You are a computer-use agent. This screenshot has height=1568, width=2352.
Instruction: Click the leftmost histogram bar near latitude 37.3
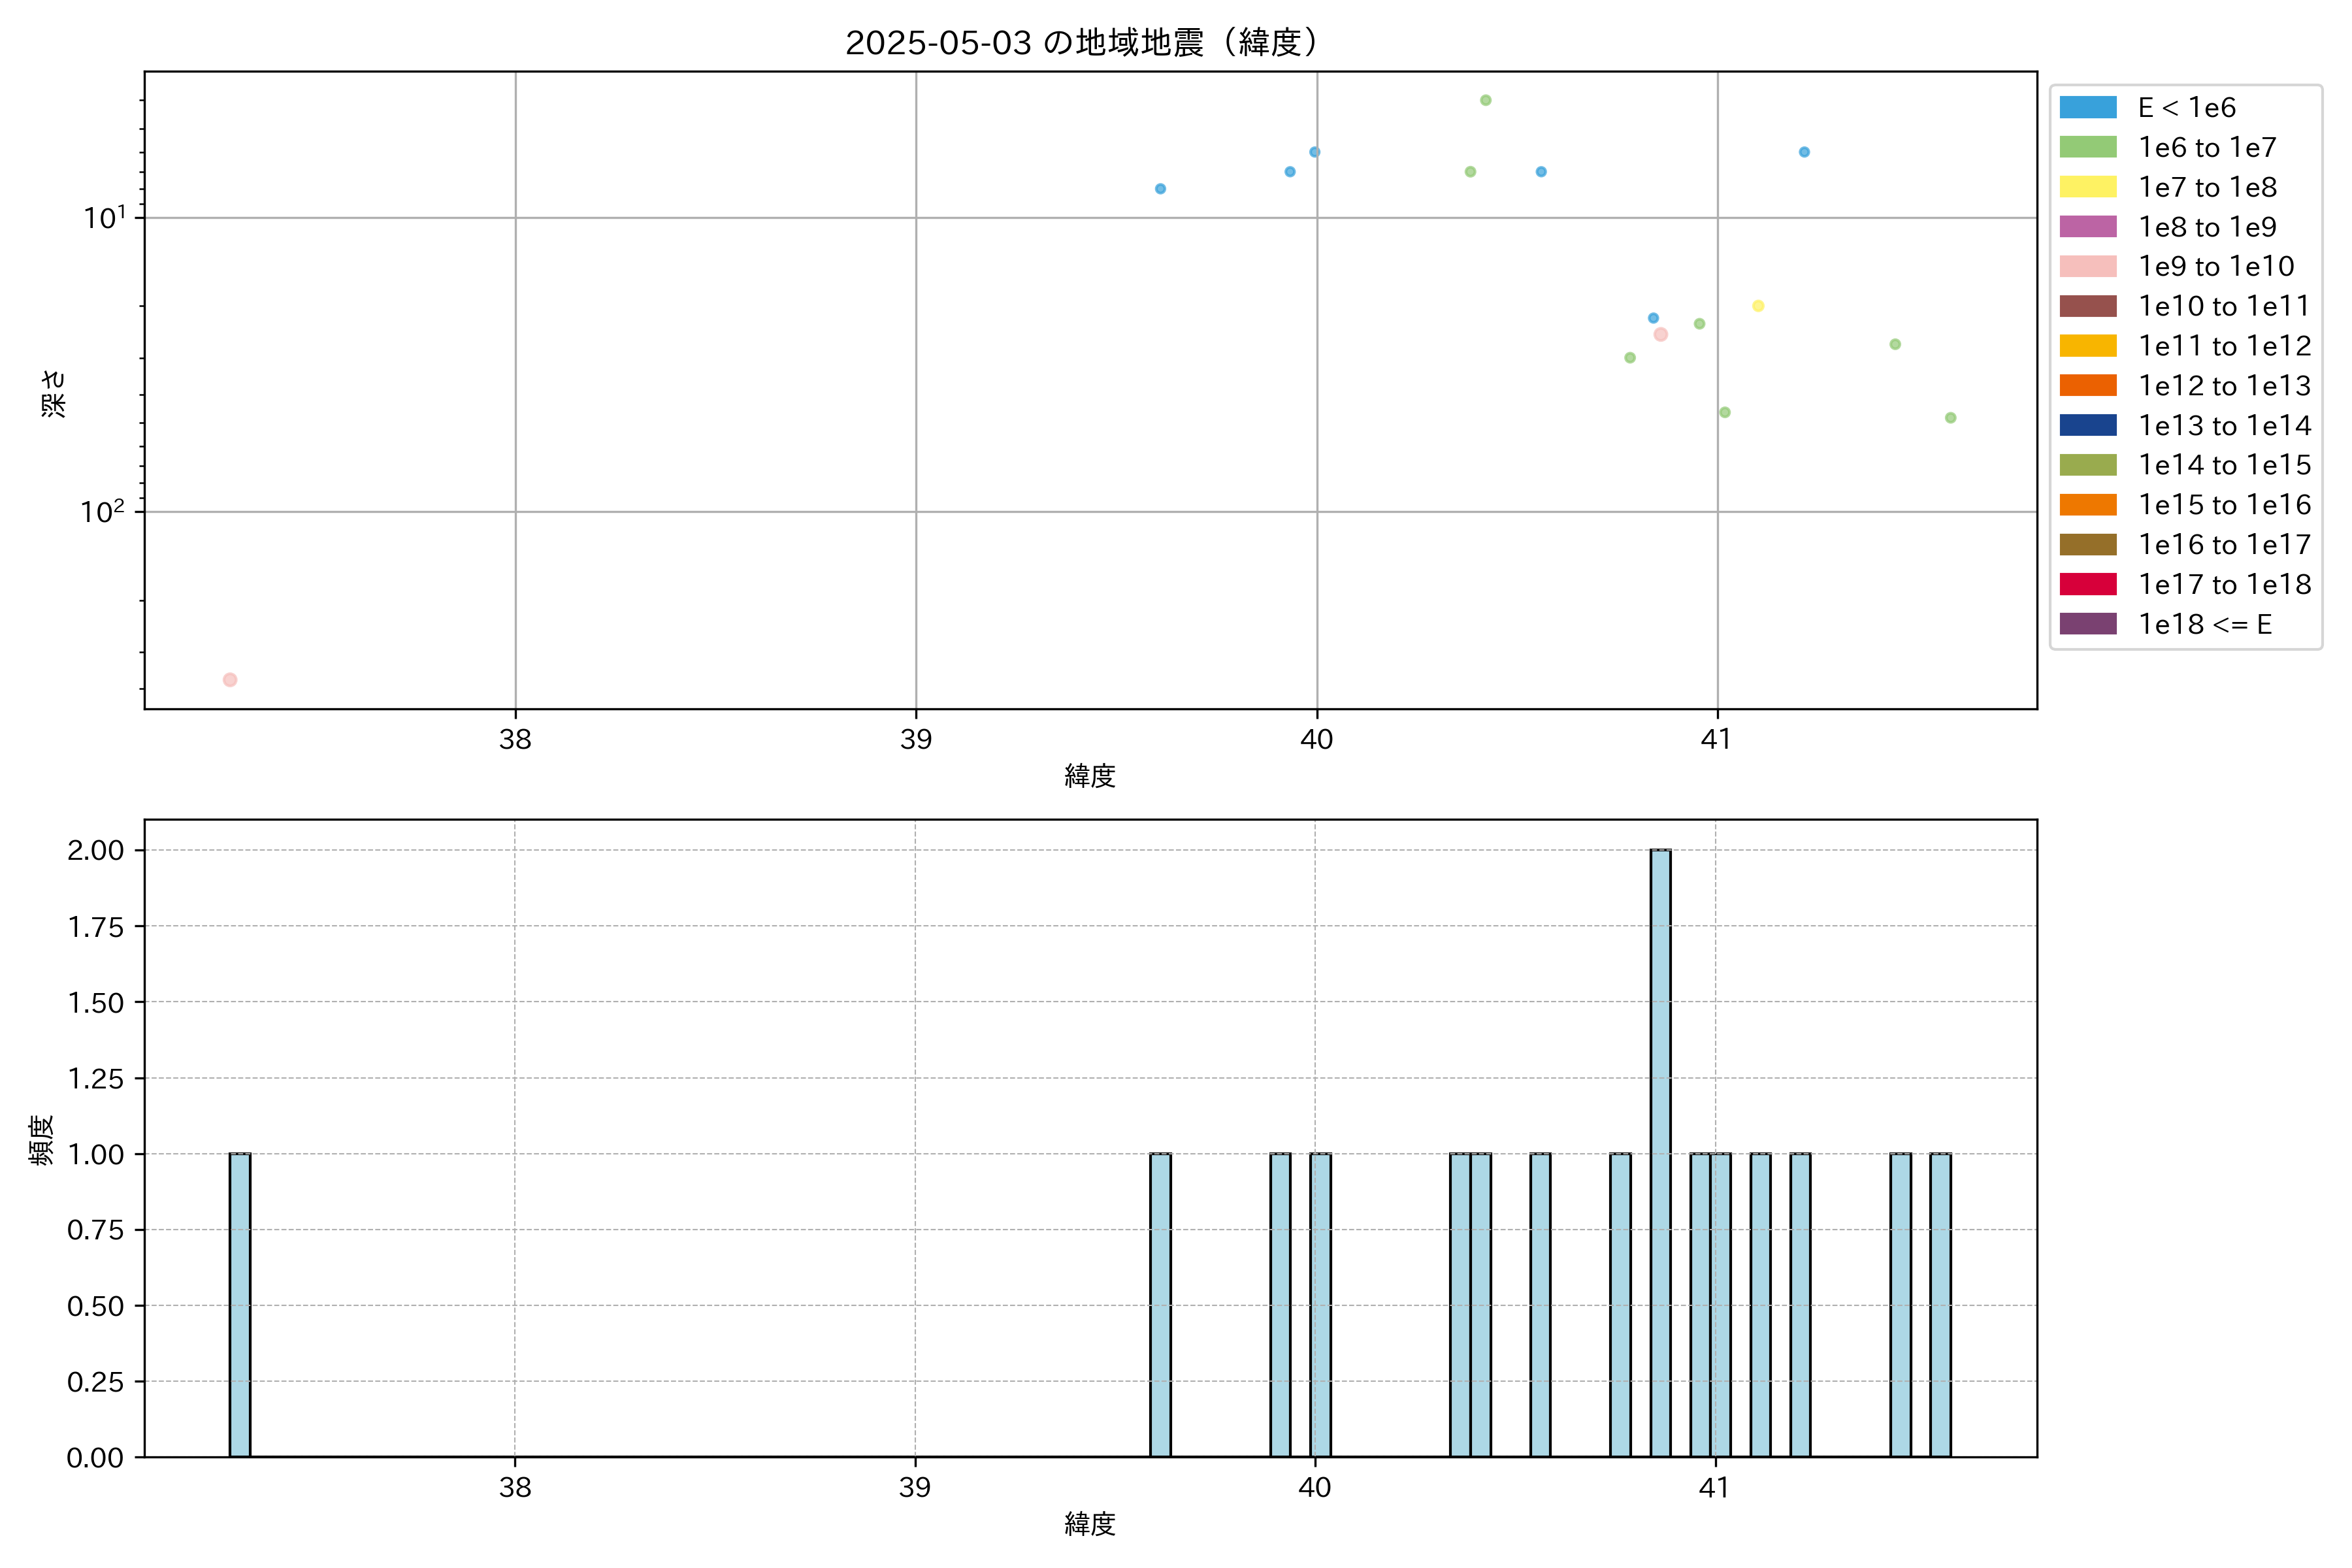pyautogui.click(x=240, y=1304)
